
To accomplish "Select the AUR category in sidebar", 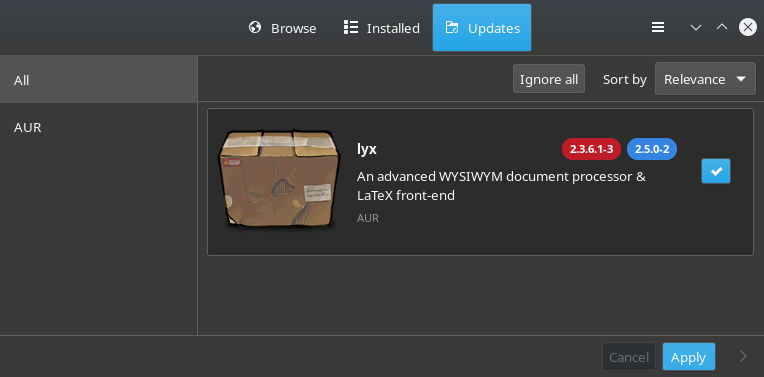I will tap(98, 127).
